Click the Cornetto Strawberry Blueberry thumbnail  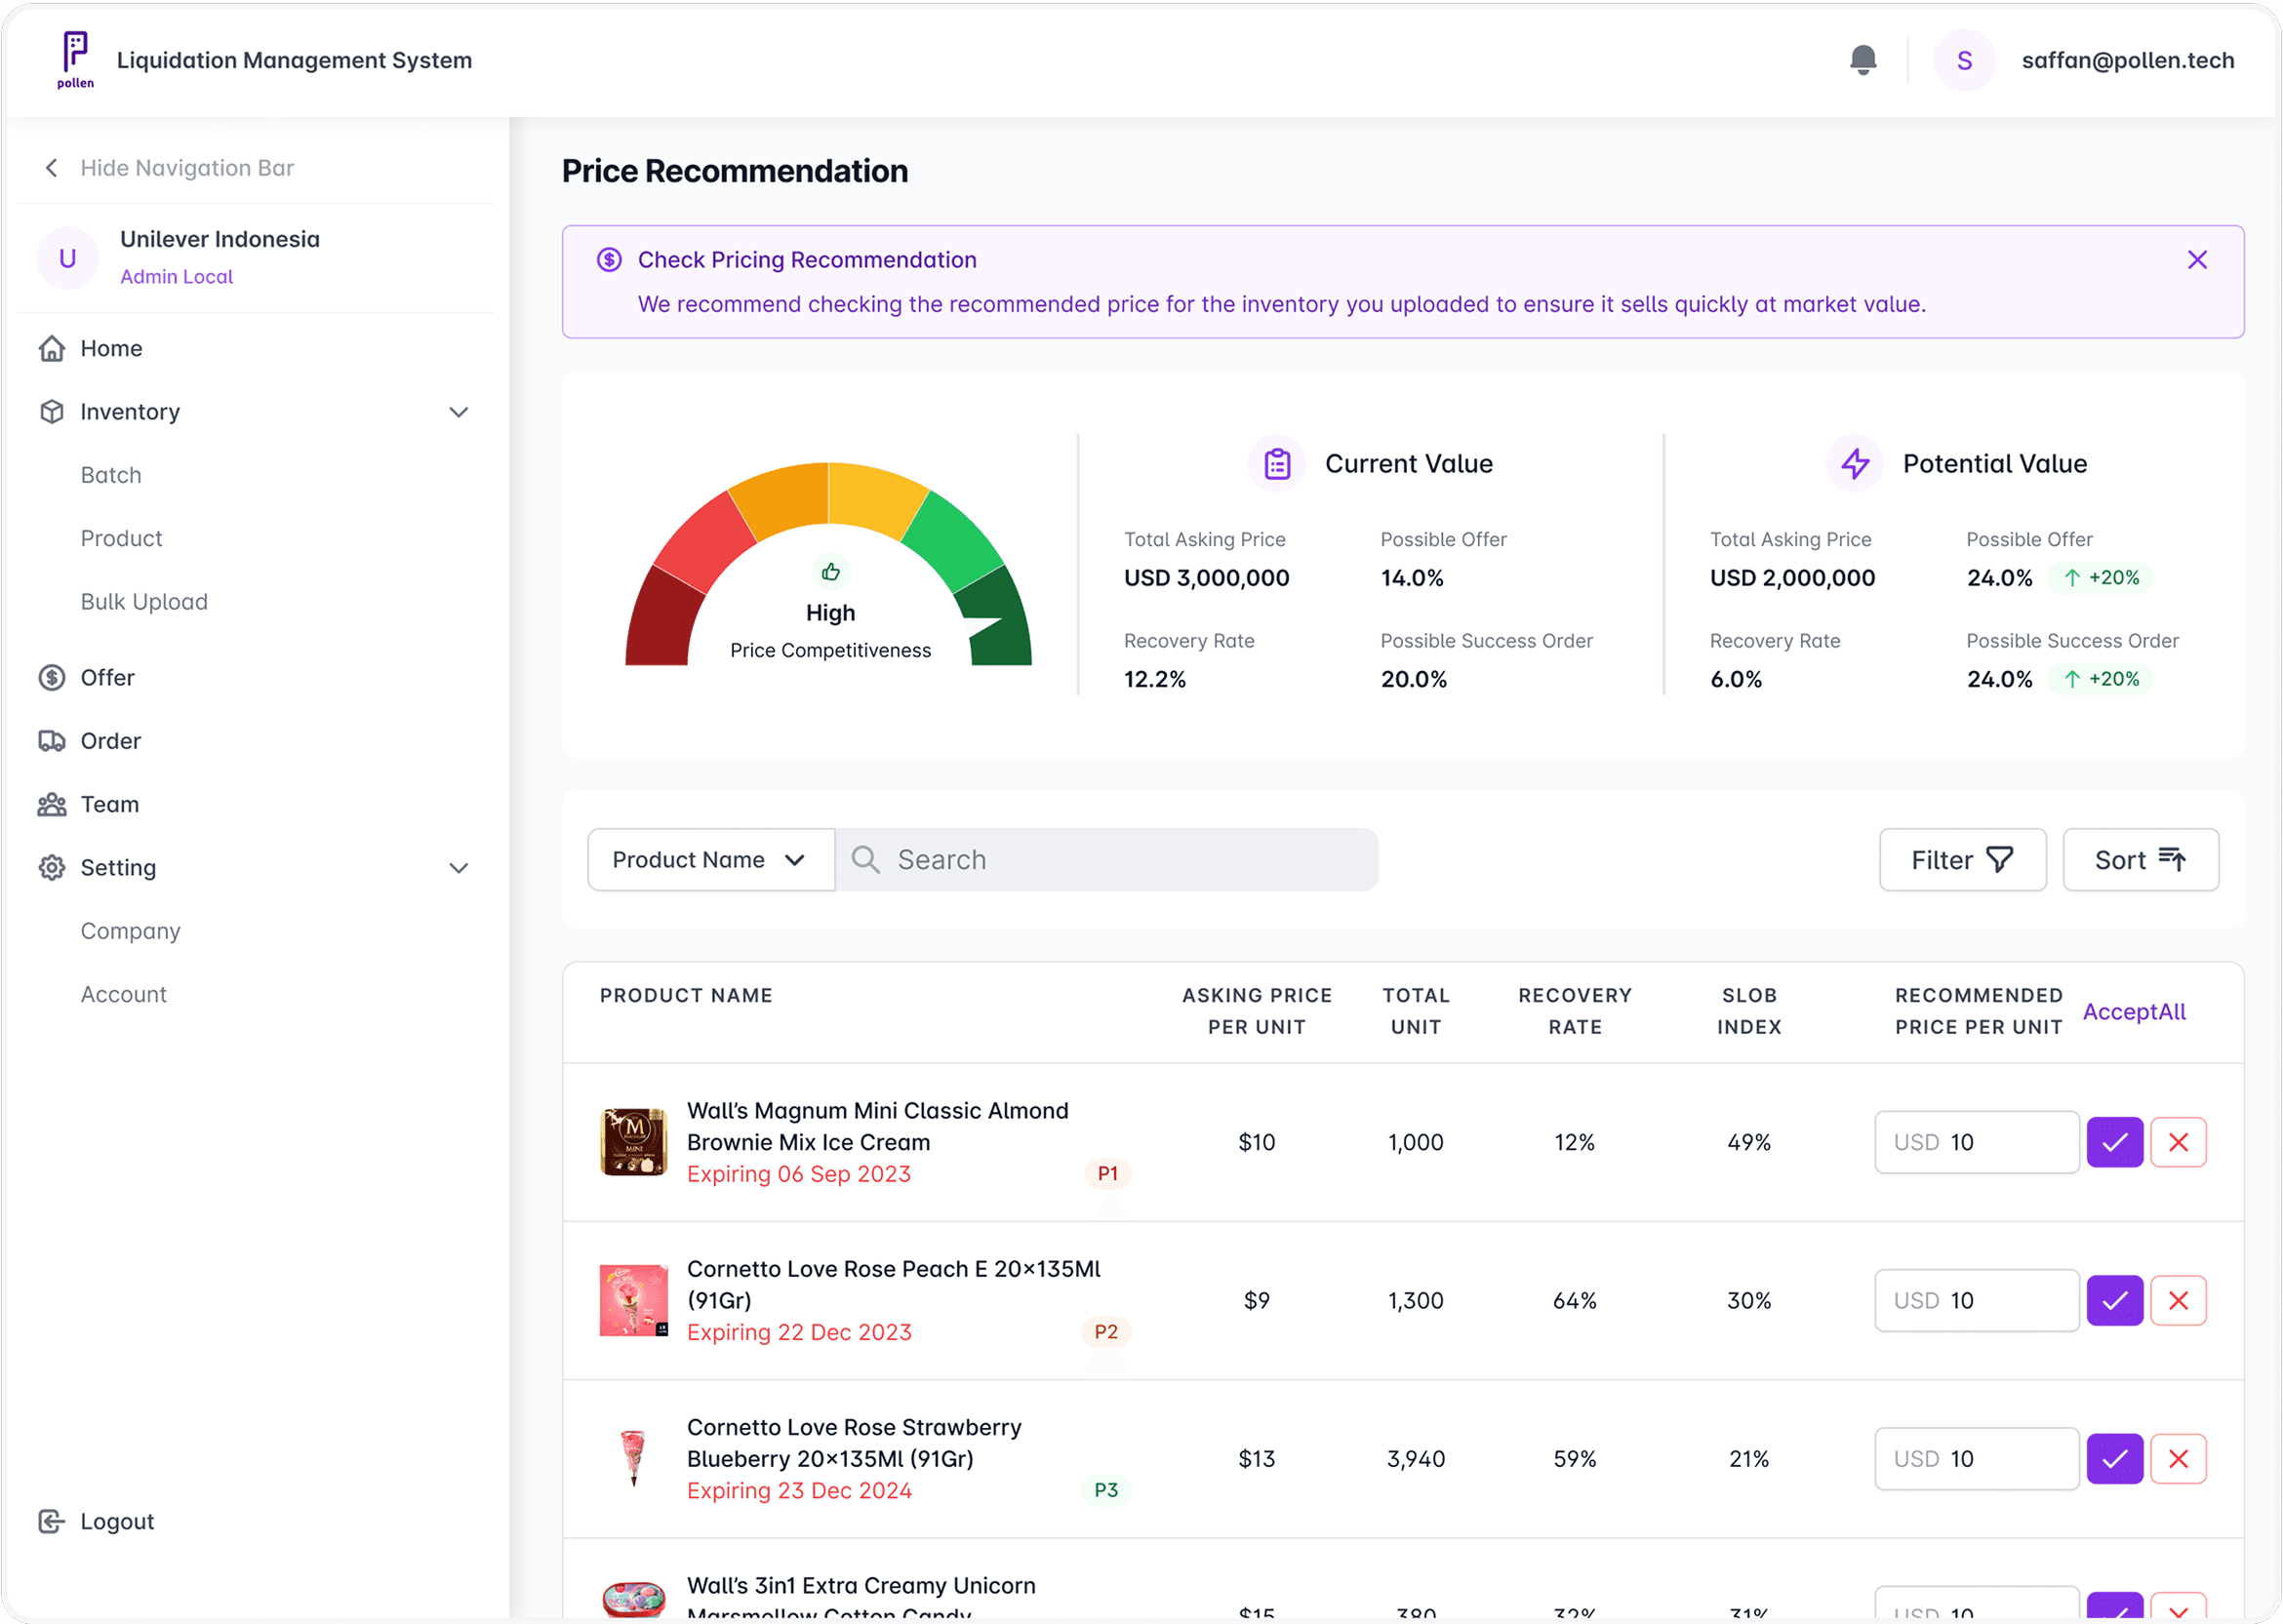pos(633,1458)
